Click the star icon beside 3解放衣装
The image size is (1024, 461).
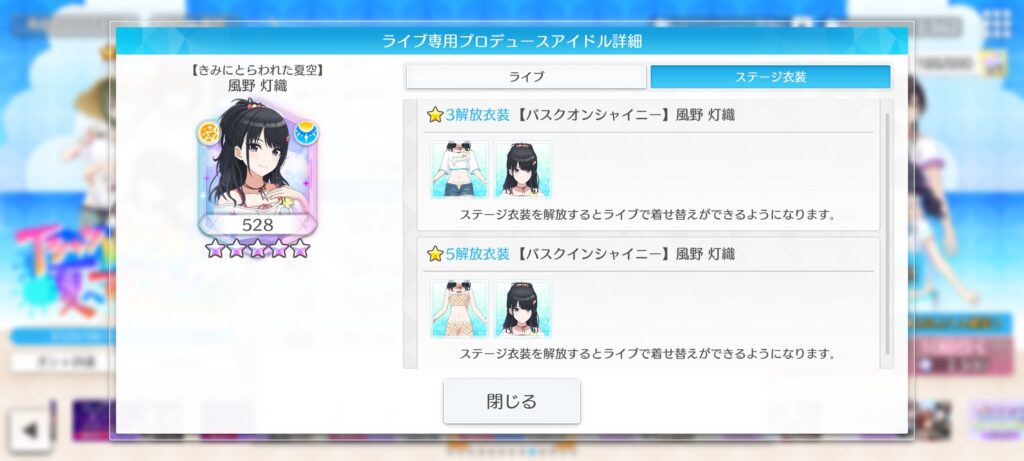coord(435,116)
